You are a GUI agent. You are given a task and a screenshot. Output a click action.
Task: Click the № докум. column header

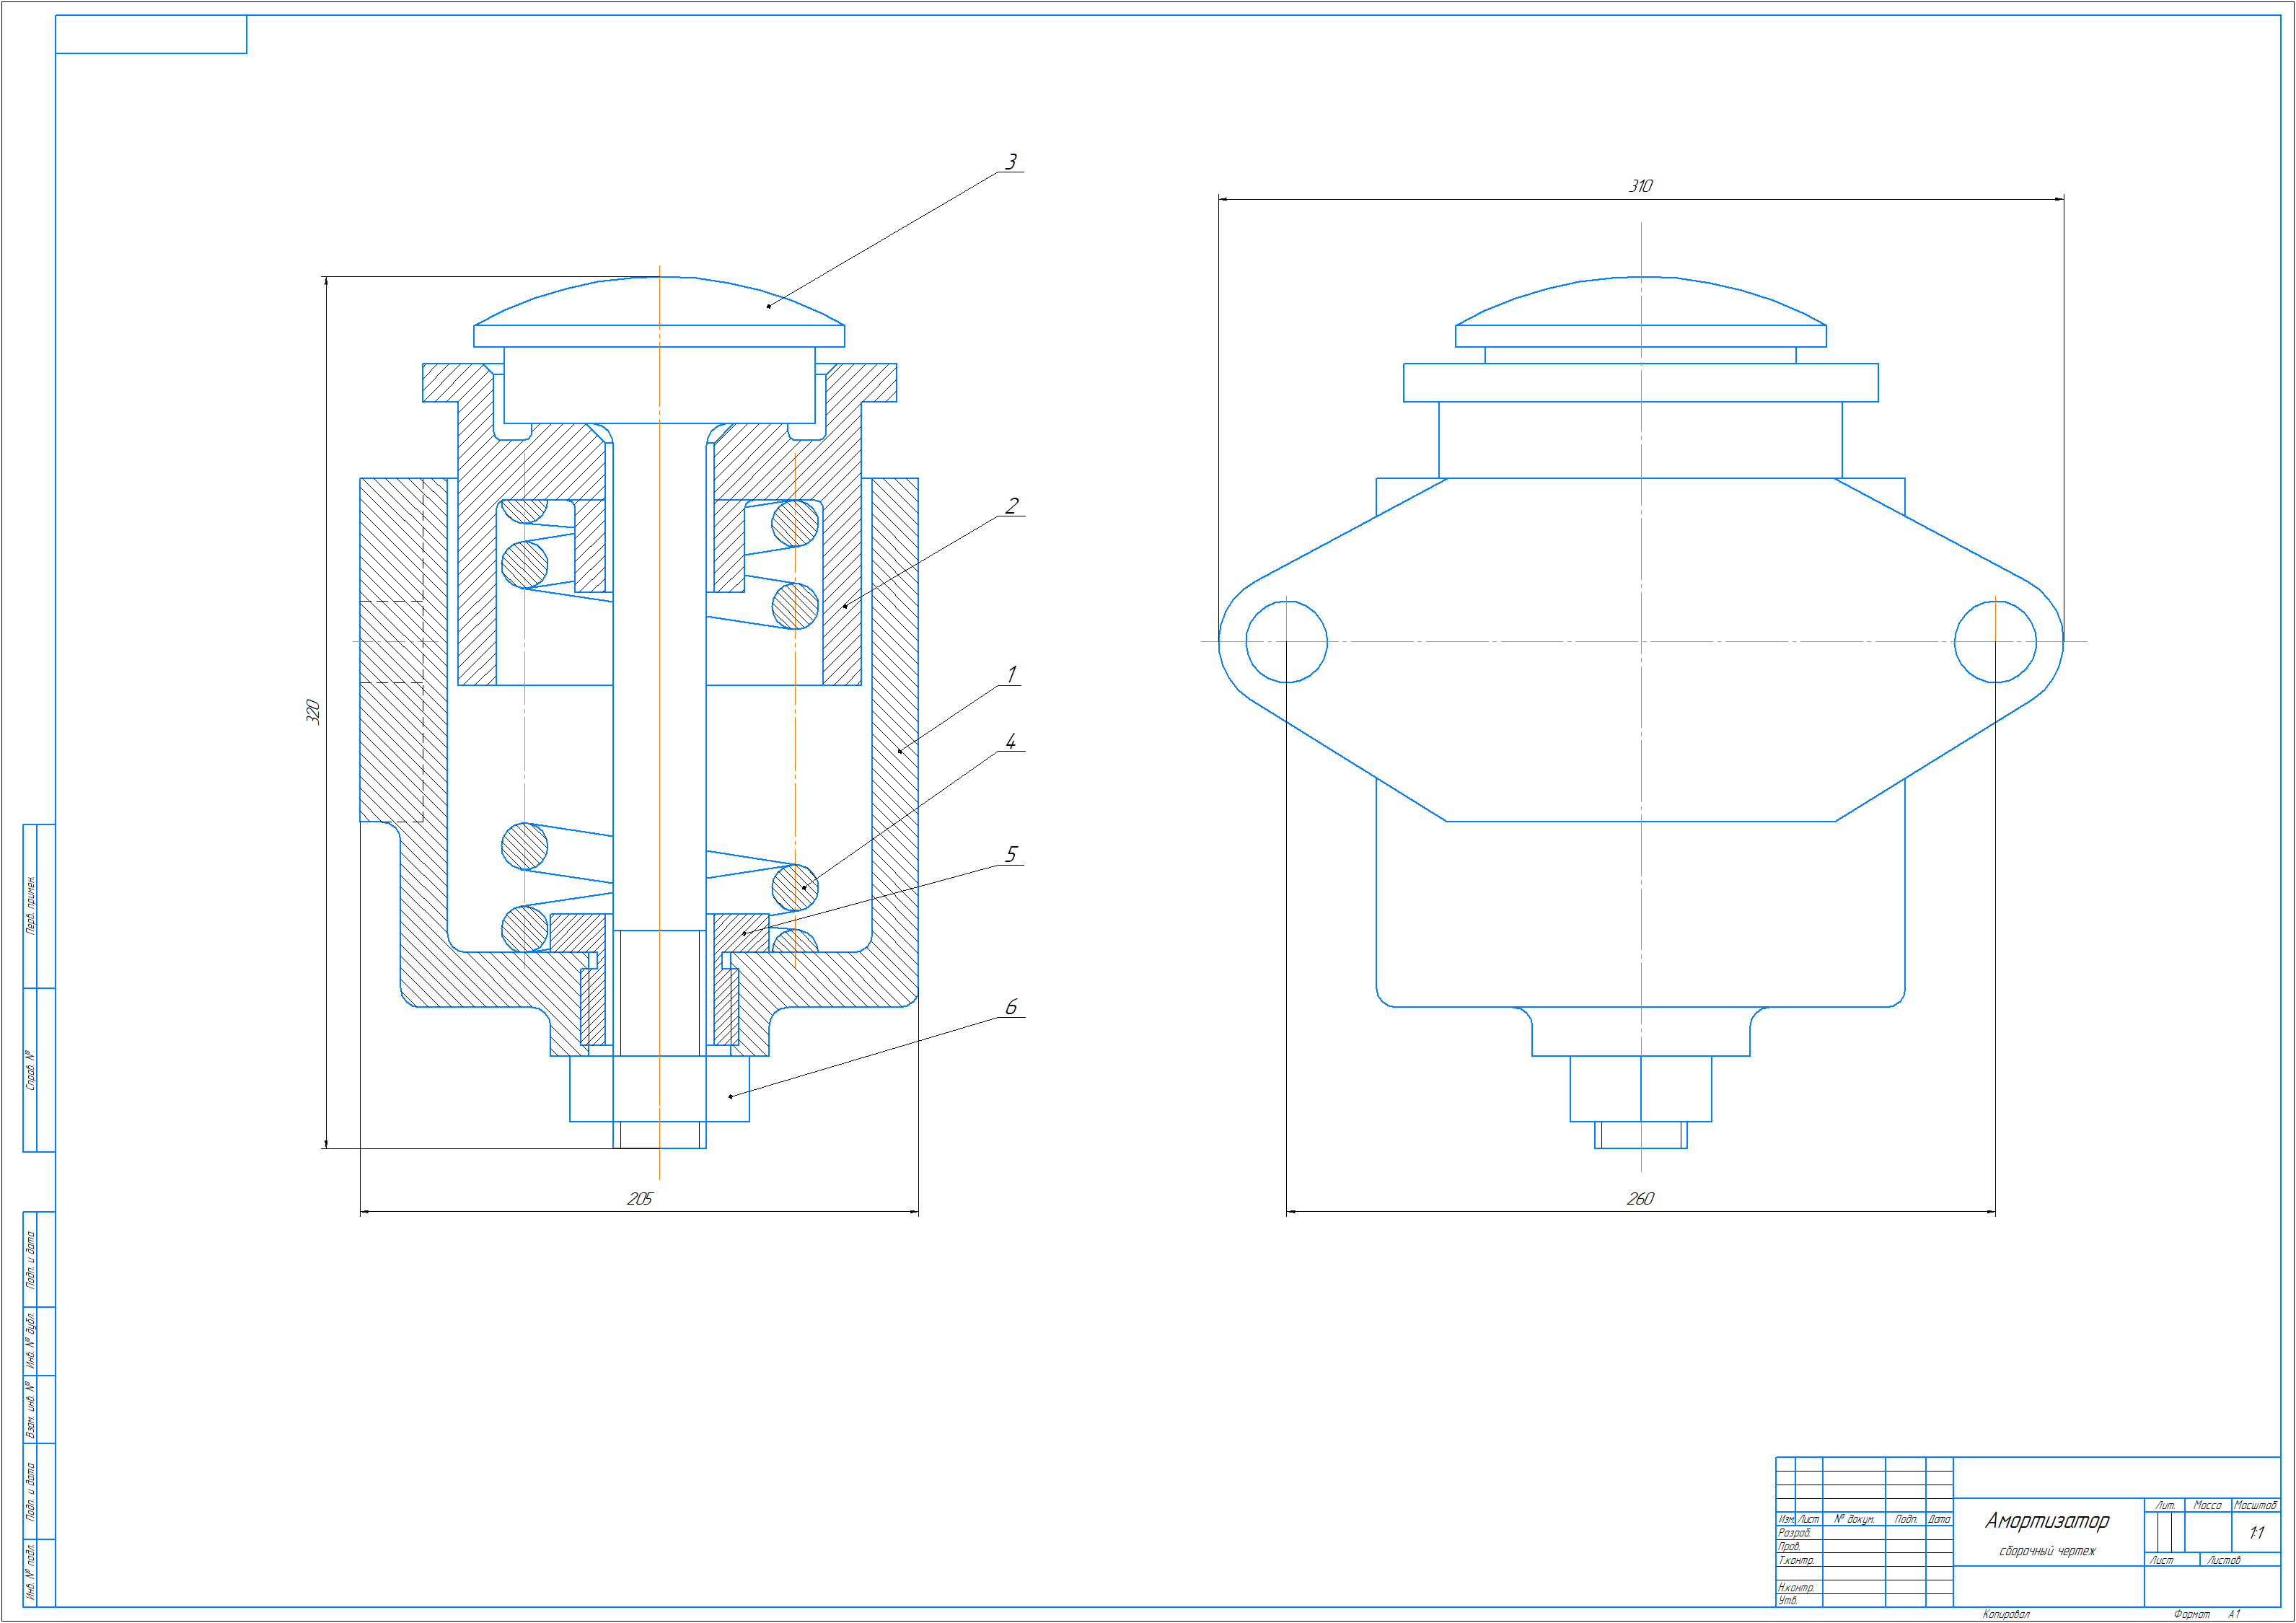click(1854, 1519)
